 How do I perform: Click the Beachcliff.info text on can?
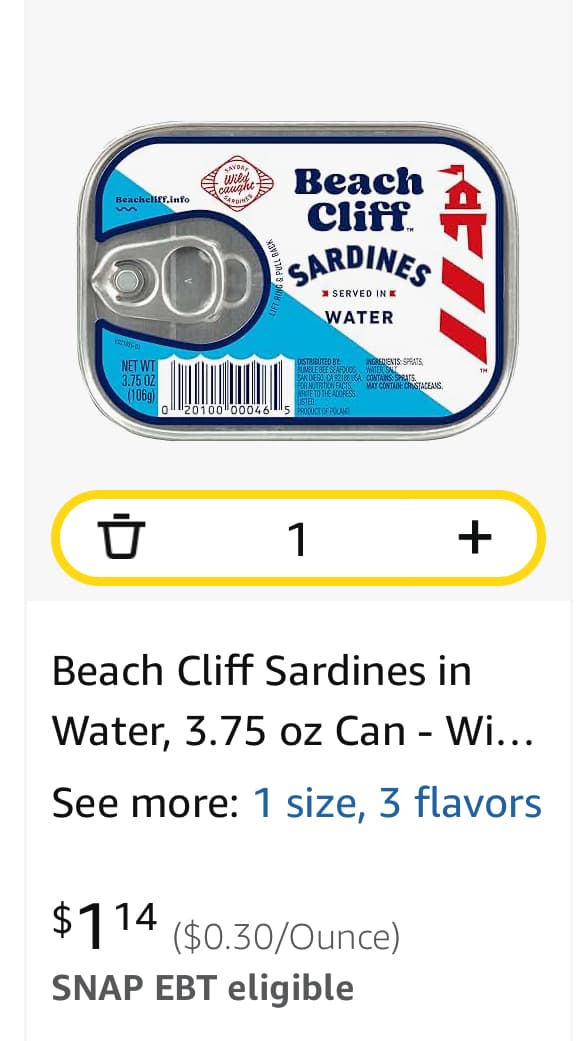pyautogui.click(x=152, y=199)
